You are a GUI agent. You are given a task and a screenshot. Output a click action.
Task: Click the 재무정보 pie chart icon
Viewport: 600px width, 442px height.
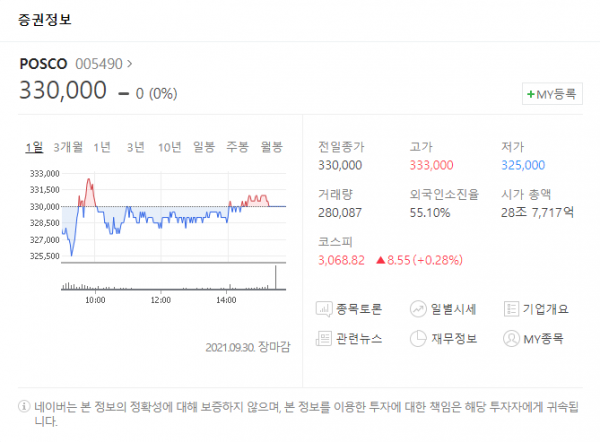click(418, 338)
